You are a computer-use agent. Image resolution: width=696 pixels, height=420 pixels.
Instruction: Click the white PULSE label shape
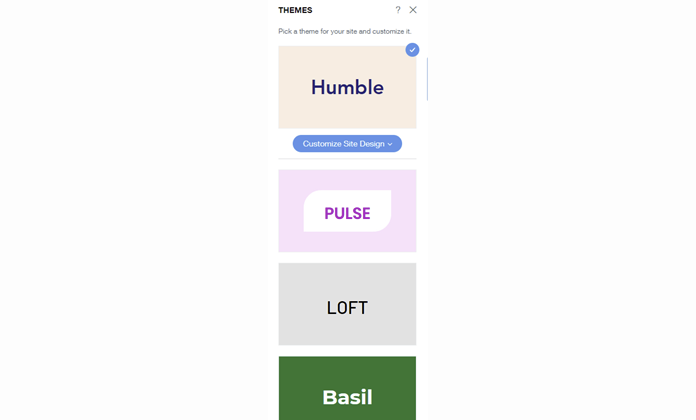click(347, 211)
